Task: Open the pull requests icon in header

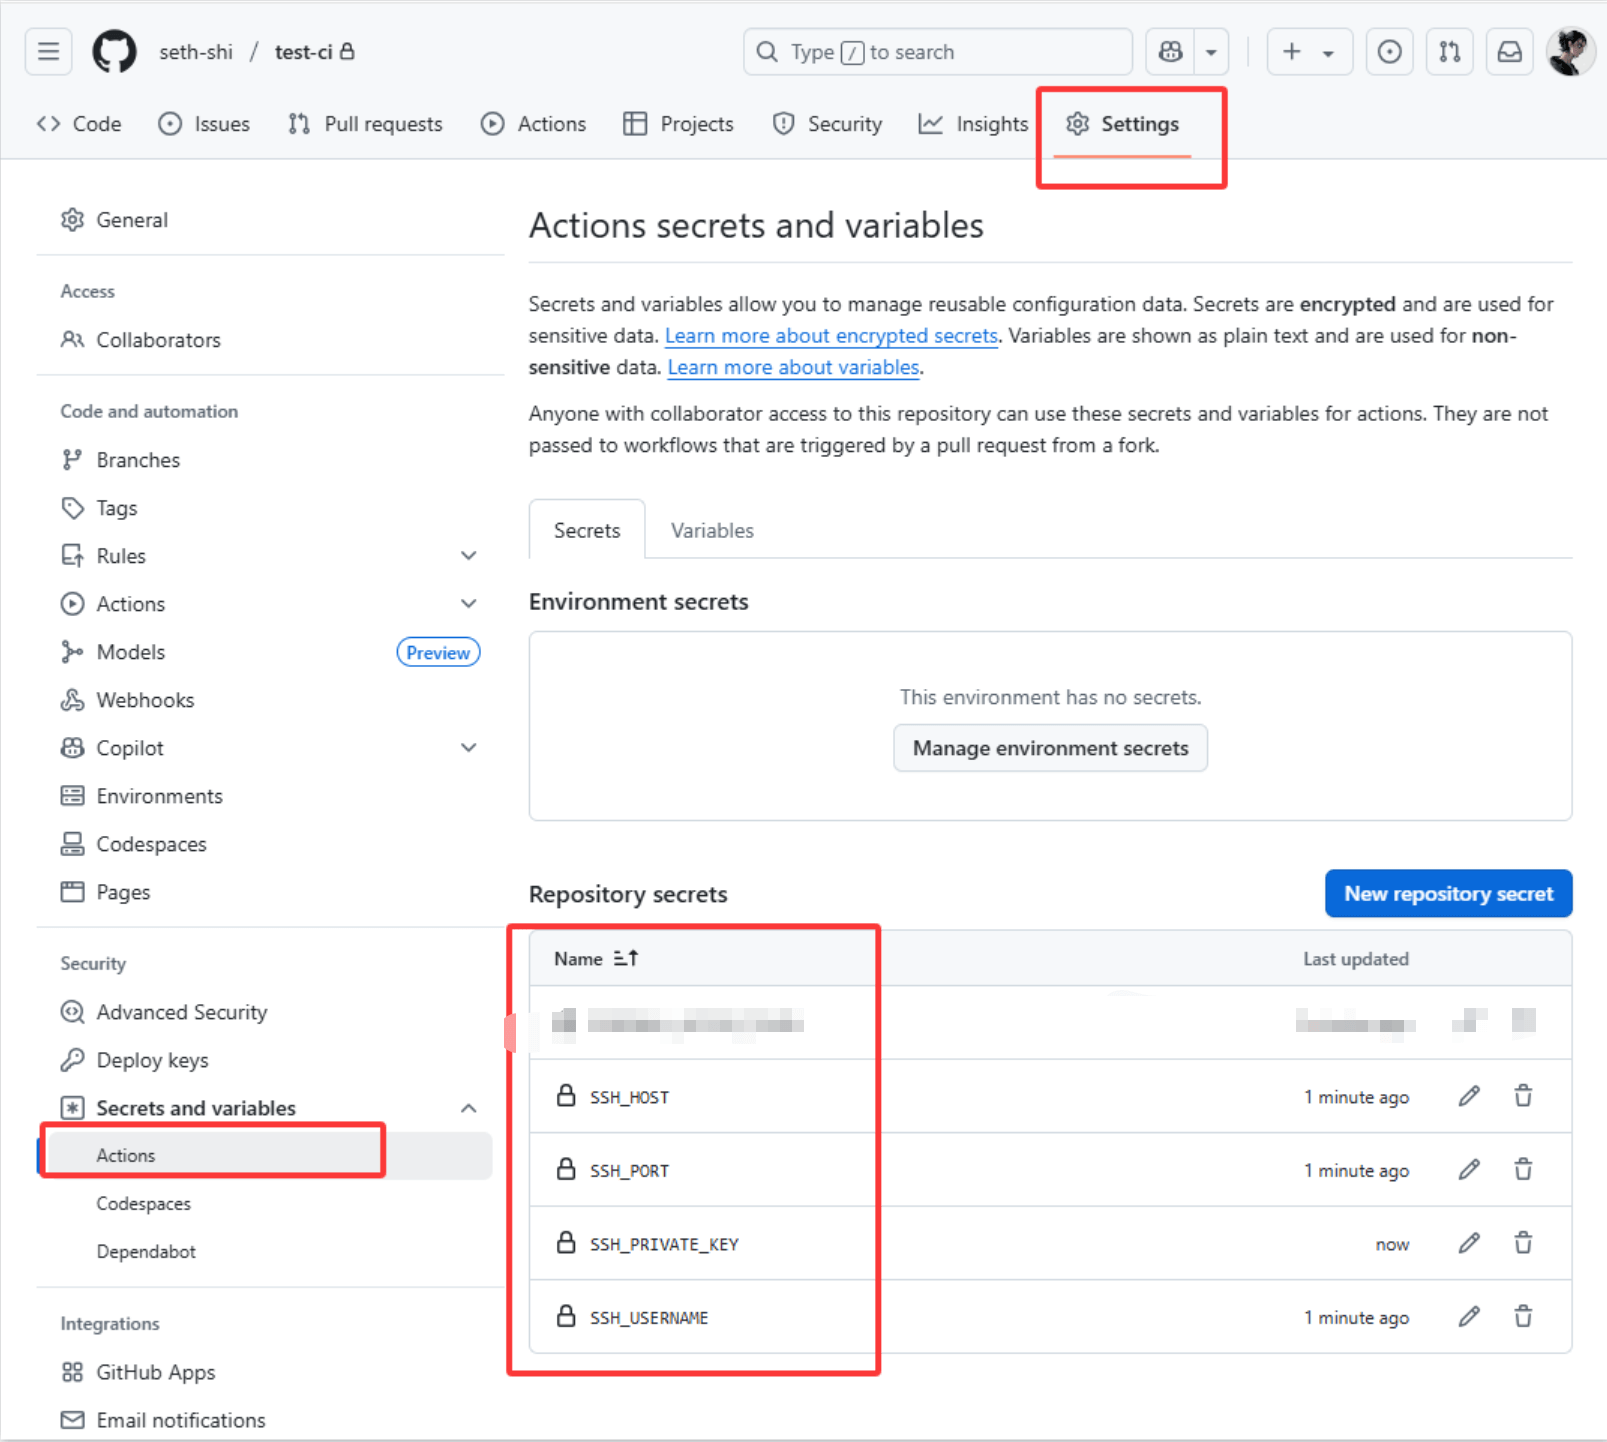Action: pos(1449,52)
